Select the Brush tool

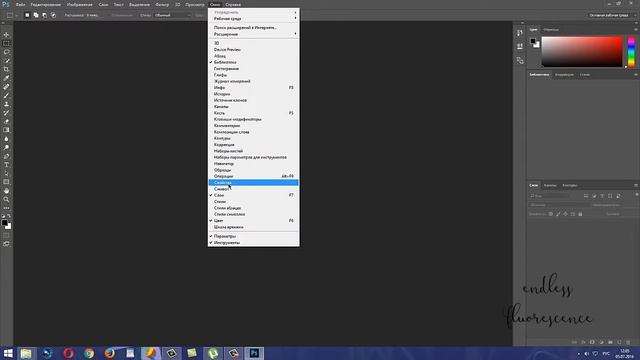click(6, 95)
